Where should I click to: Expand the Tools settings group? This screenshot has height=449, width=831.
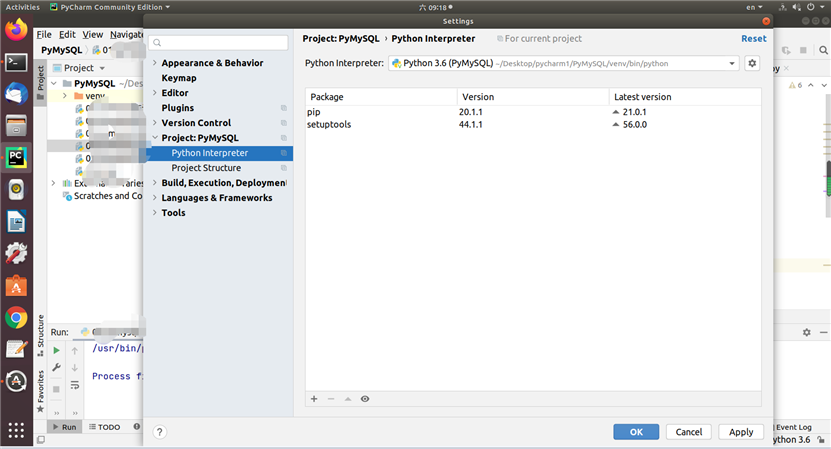(155, 213)
